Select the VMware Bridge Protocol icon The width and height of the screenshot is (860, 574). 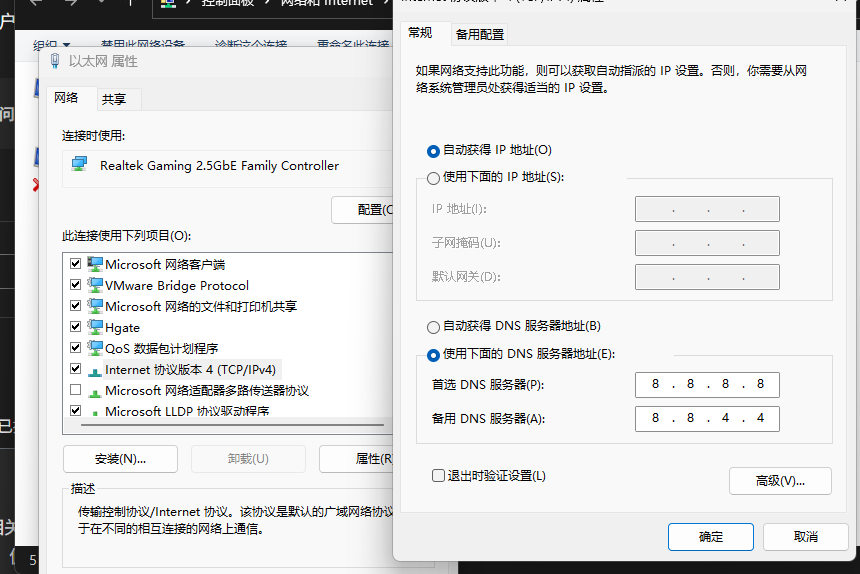click(x=95, y=285)
